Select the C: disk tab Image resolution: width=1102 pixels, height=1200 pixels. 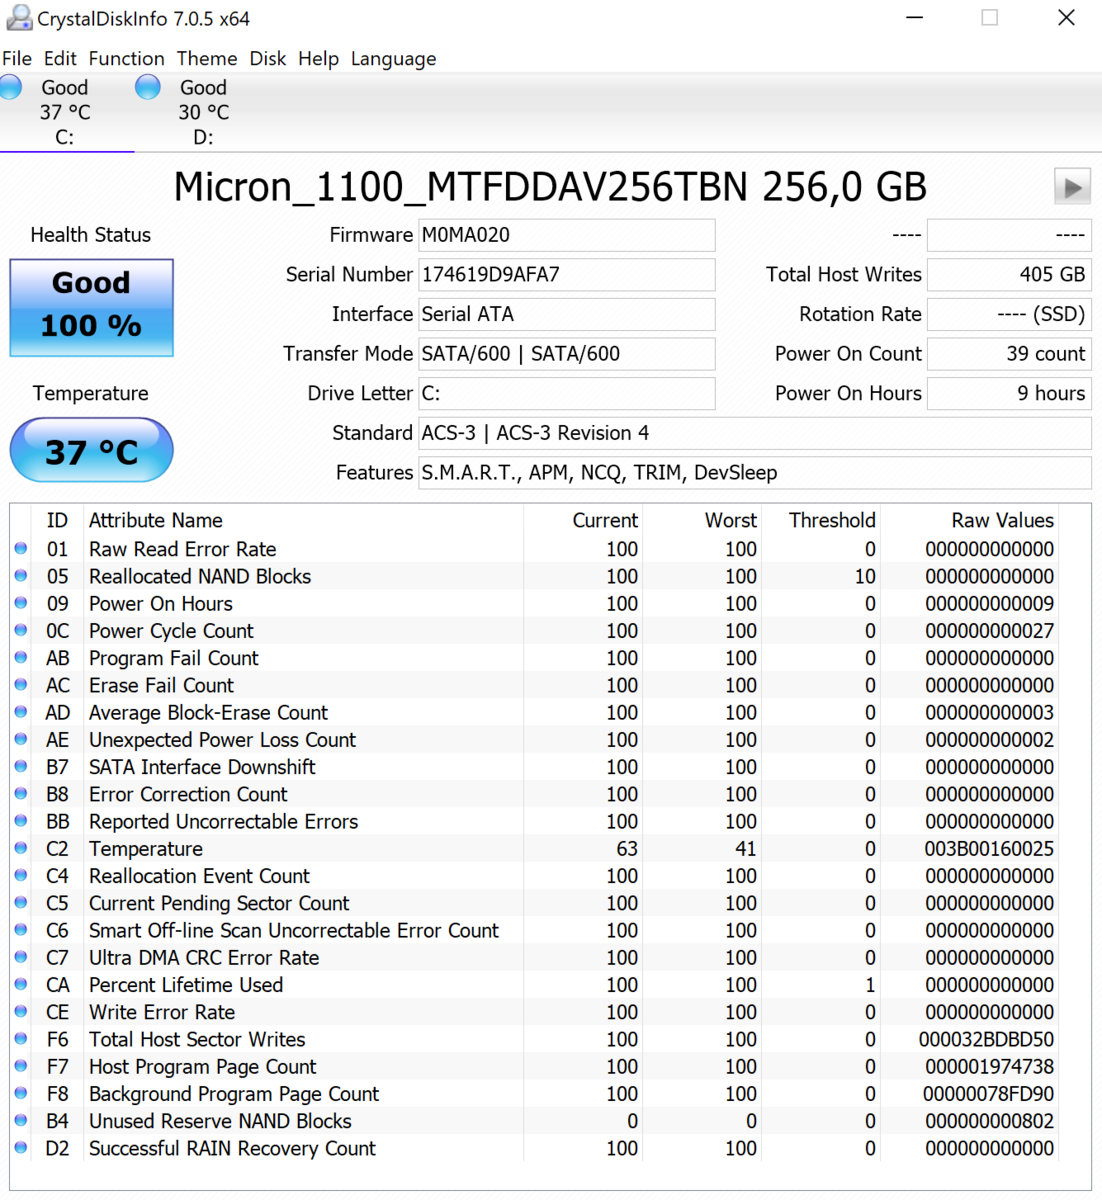click(66, 112)
